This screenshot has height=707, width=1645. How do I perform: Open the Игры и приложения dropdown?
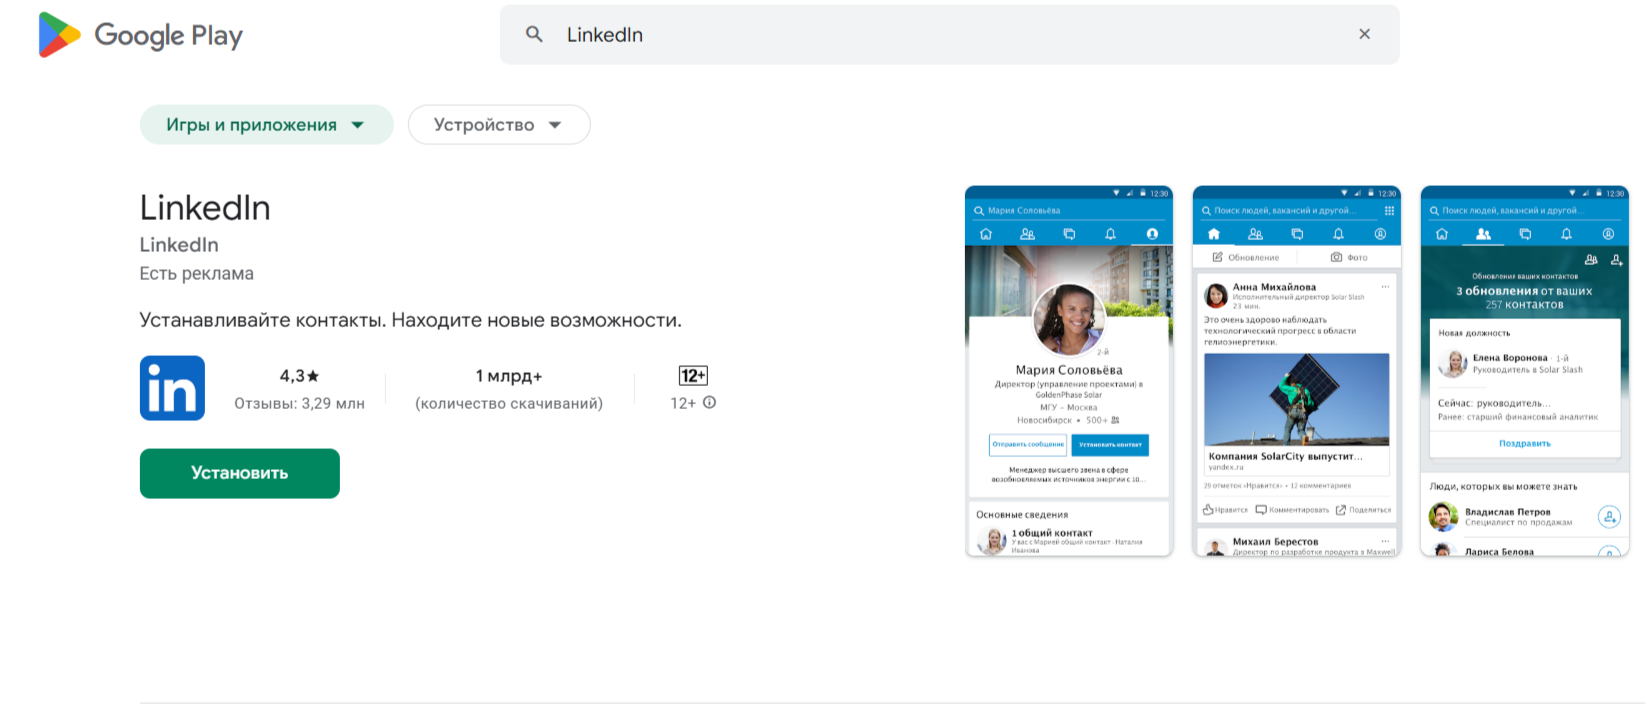coord(266,125)
